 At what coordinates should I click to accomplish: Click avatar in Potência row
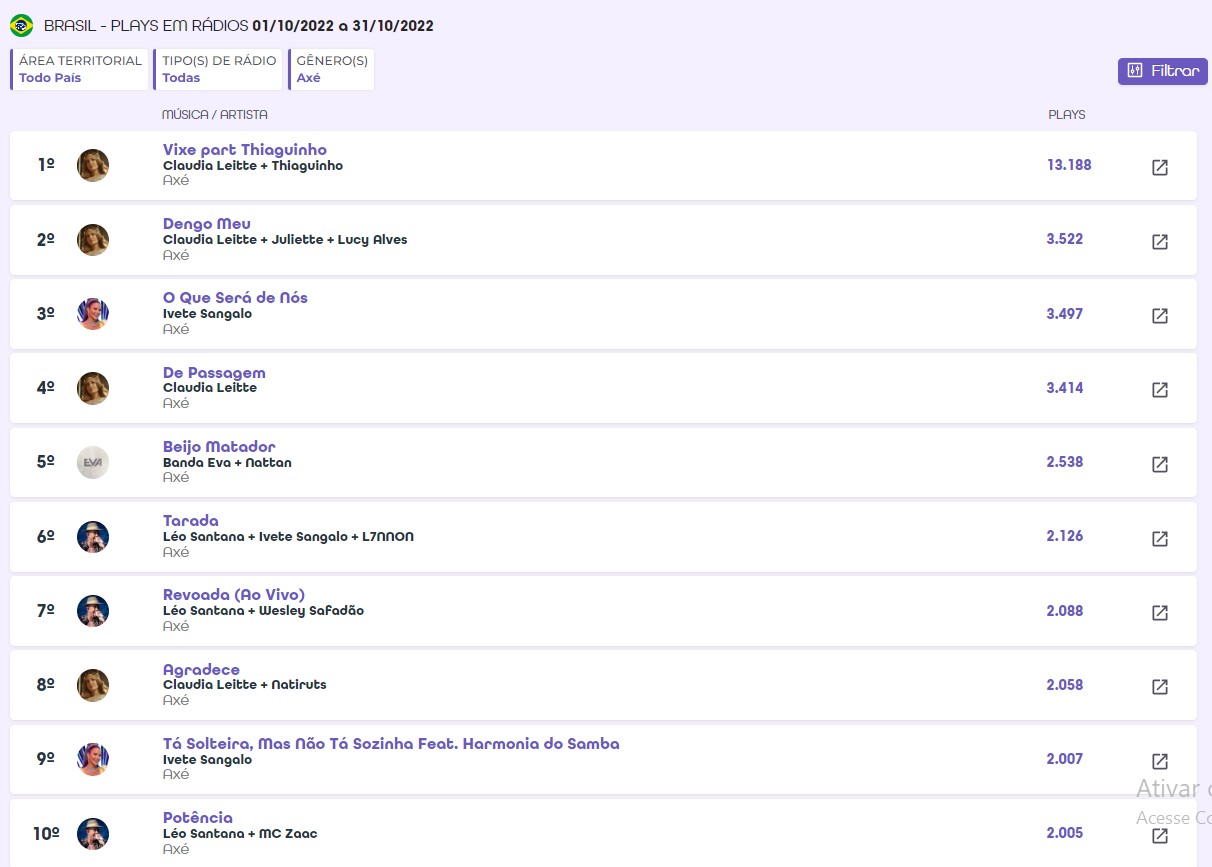(93, 833)
